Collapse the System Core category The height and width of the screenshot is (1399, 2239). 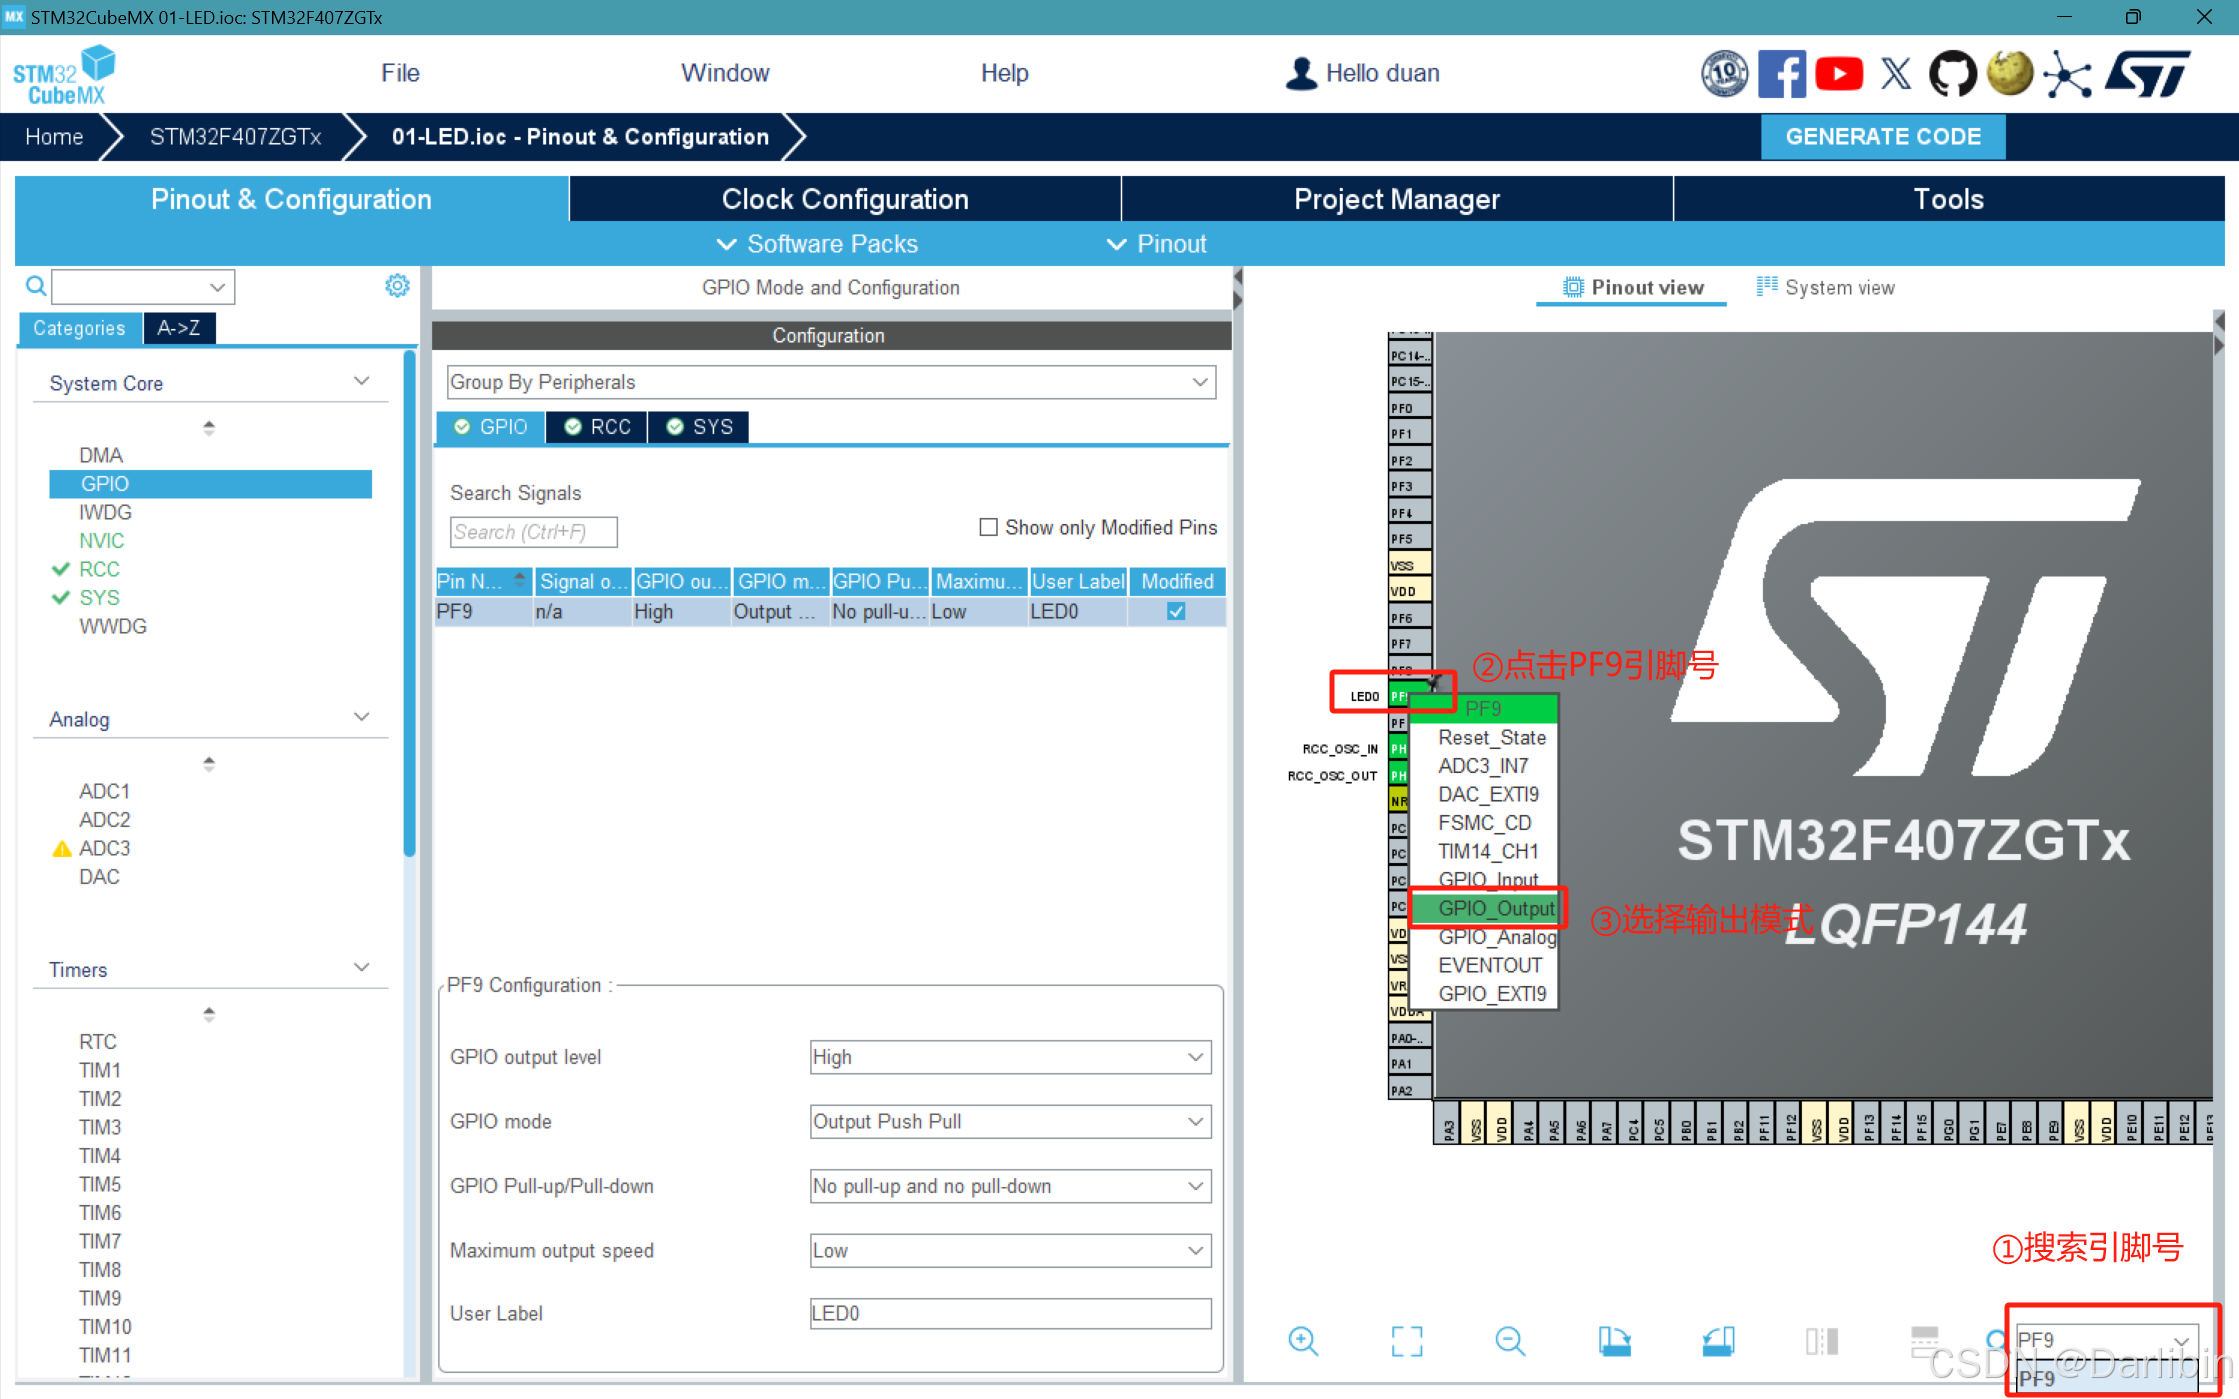pos(360,380)
